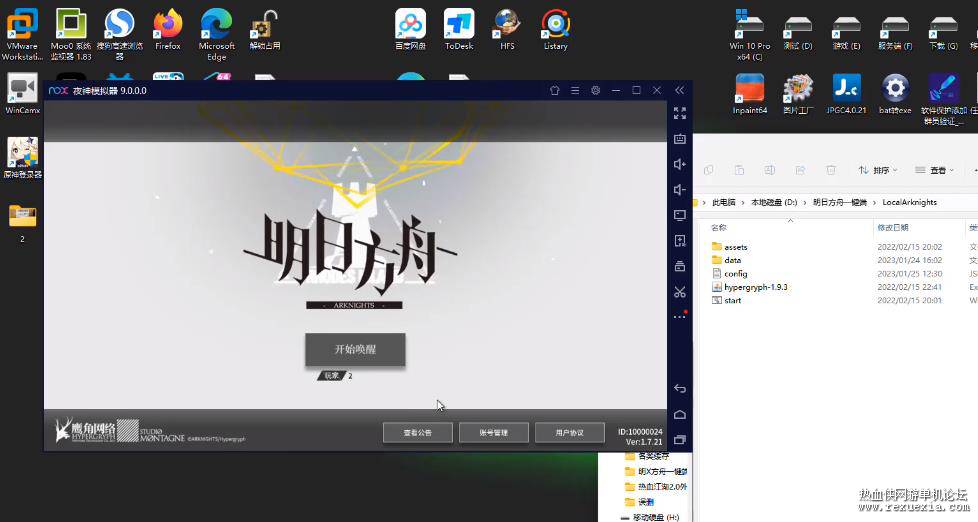978x522 pixels.
Task: Open Inpaint64 desktop shortcut
Action: pos(750,94)
